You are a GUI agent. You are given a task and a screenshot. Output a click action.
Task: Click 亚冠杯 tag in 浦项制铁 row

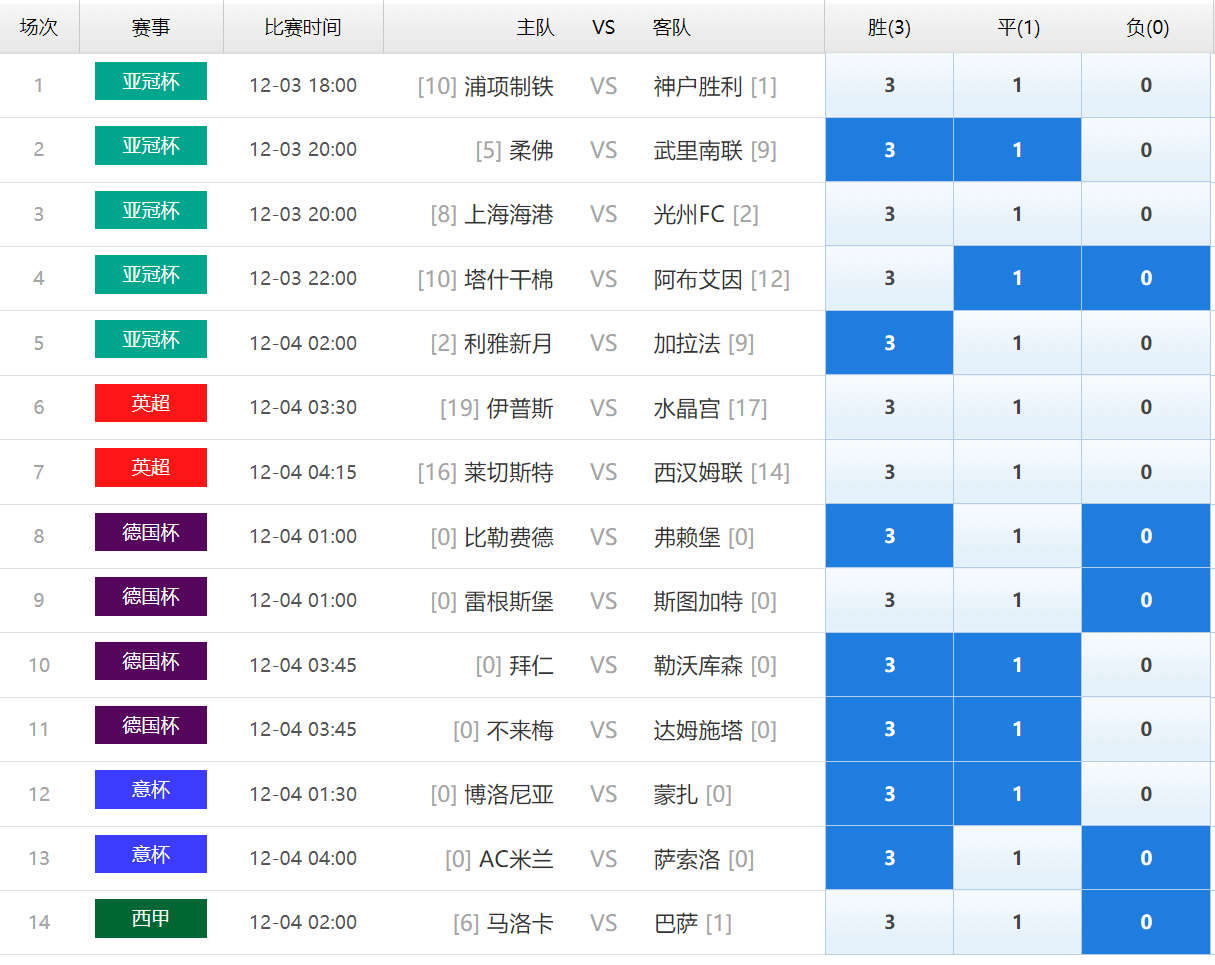point(151,81)
